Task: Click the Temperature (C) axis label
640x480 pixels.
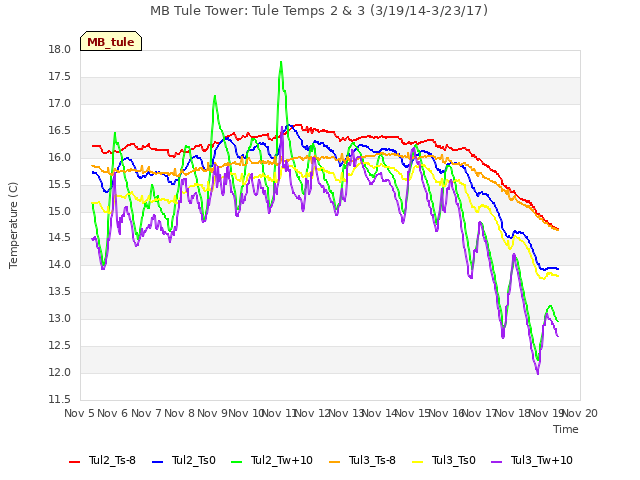Action: pos(13,225)
